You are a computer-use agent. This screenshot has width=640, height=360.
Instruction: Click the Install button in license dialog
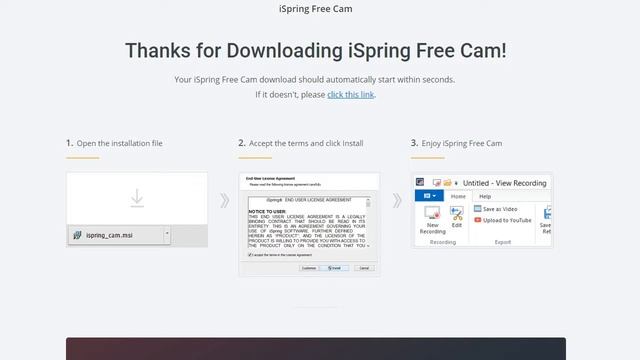pyautogui.click(x=335, y=268)
